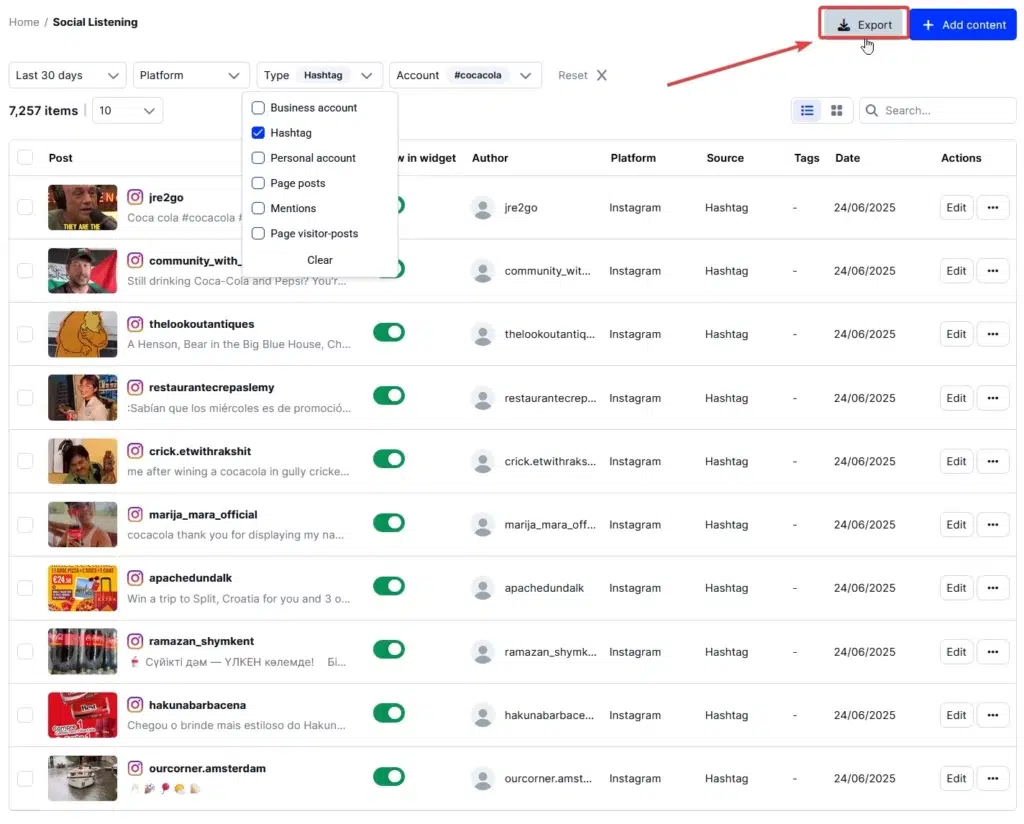1024x824 pixels.
Task: Go to Home breadcrumb
Action: point(24,22)
